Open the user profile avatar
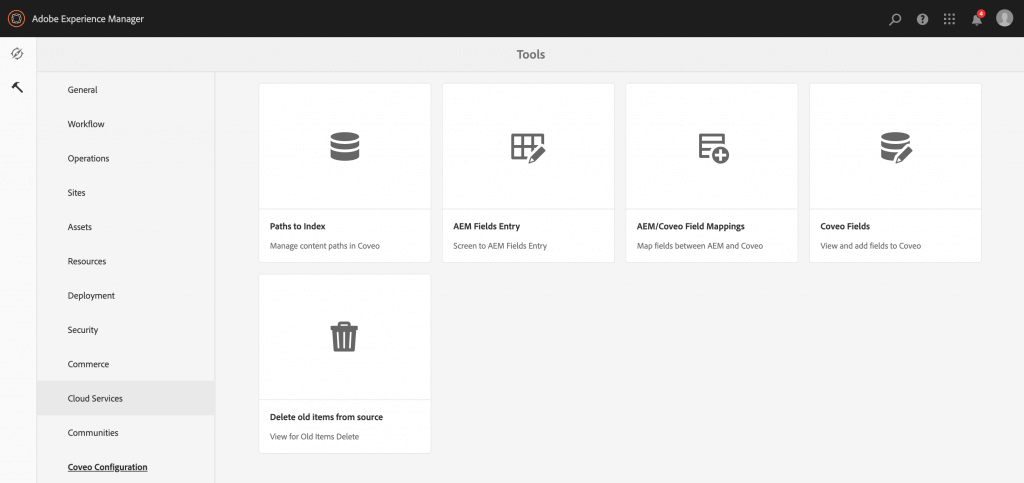 pyautogui.click(x=1004, y=18)
